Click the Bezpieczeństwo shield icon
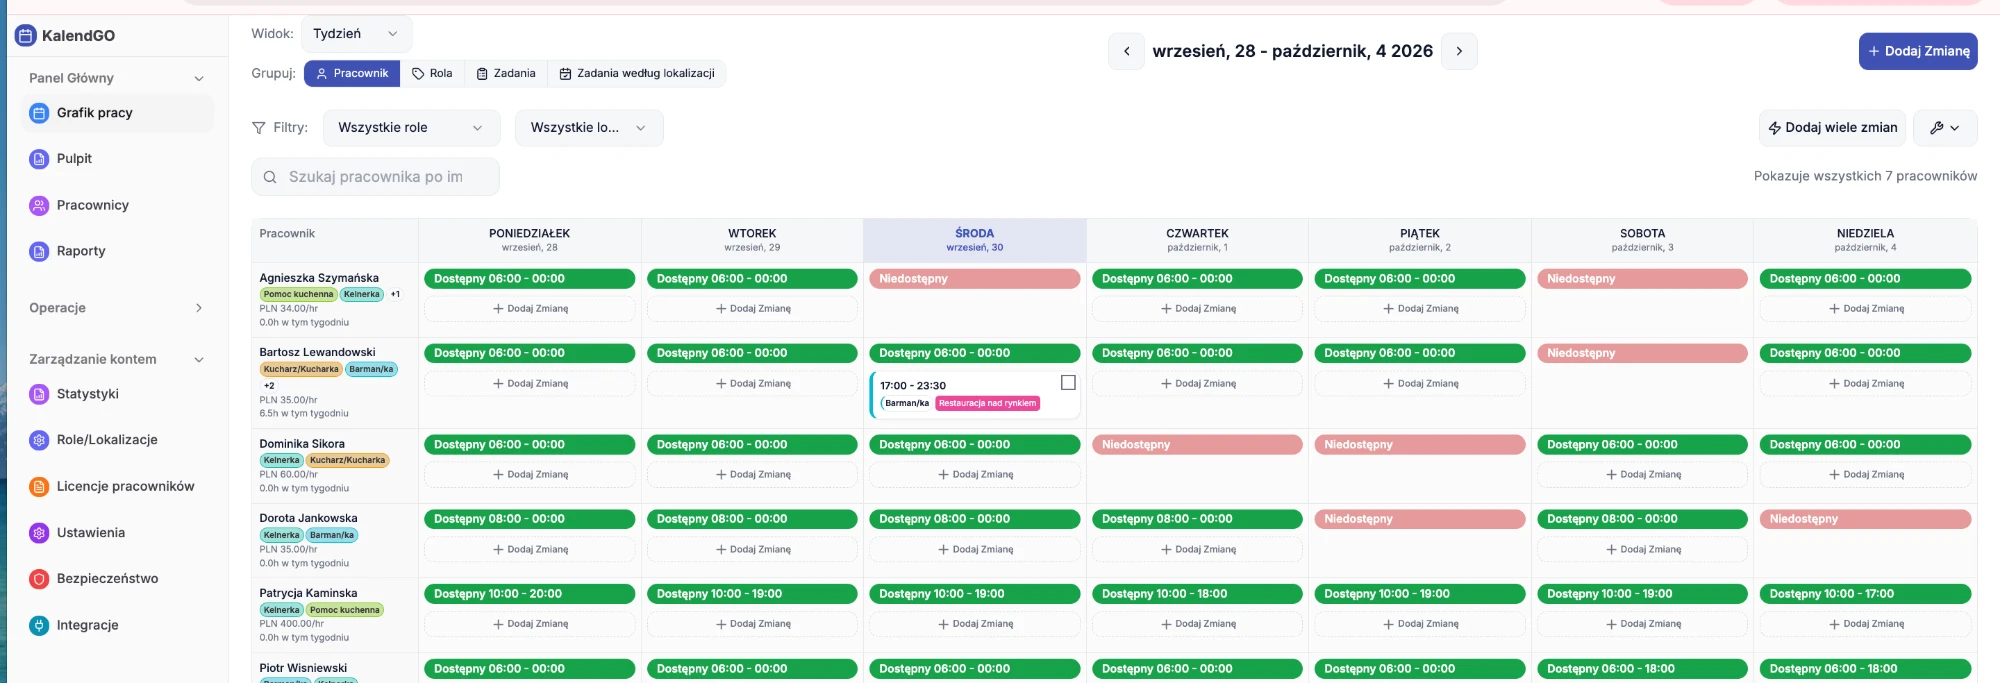 [x=39, y=579]
